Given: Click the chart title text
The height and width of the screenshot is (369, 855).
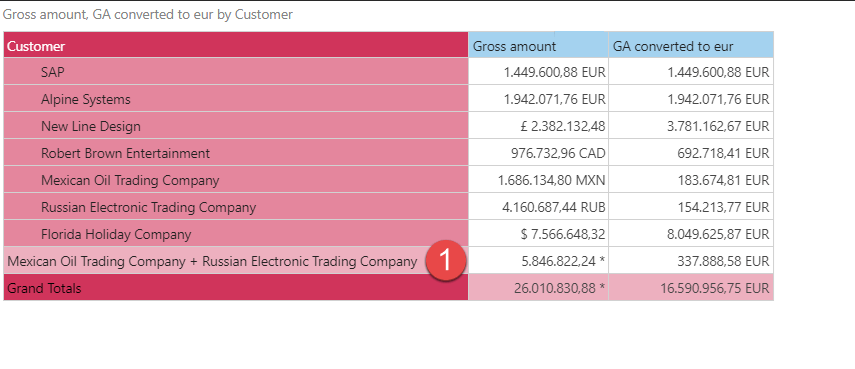Looking at the screenshot, I should [148, 15].
